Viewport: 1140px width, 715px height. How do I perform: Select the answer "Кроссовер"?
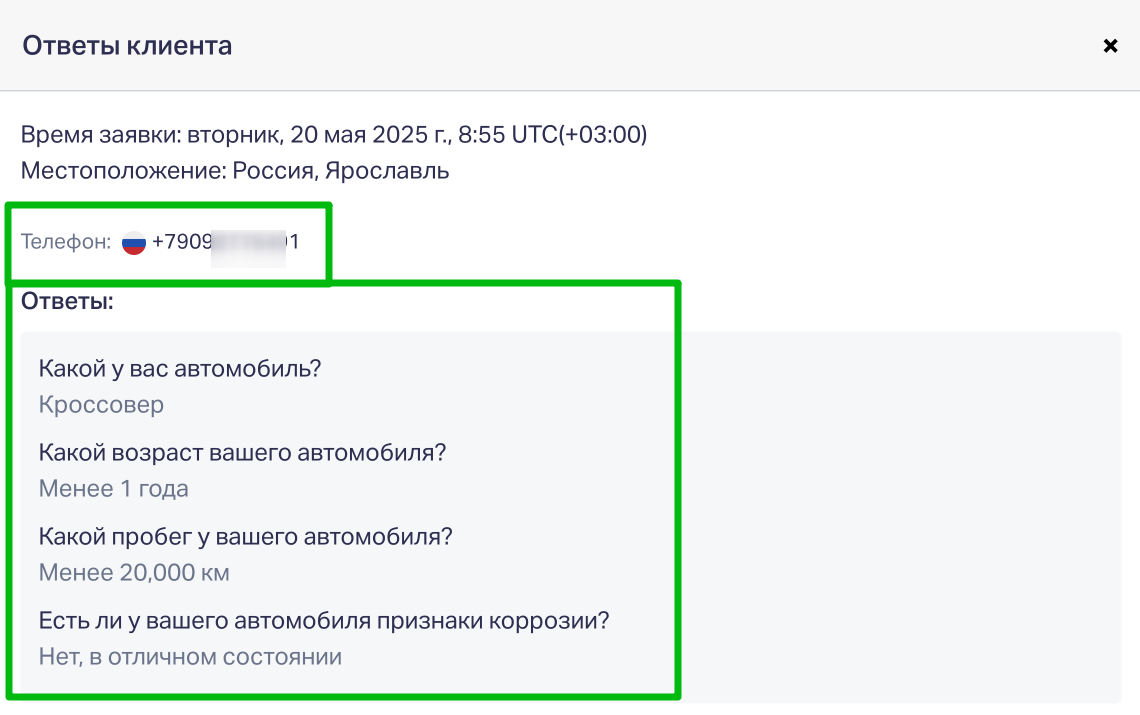(101, 404)
